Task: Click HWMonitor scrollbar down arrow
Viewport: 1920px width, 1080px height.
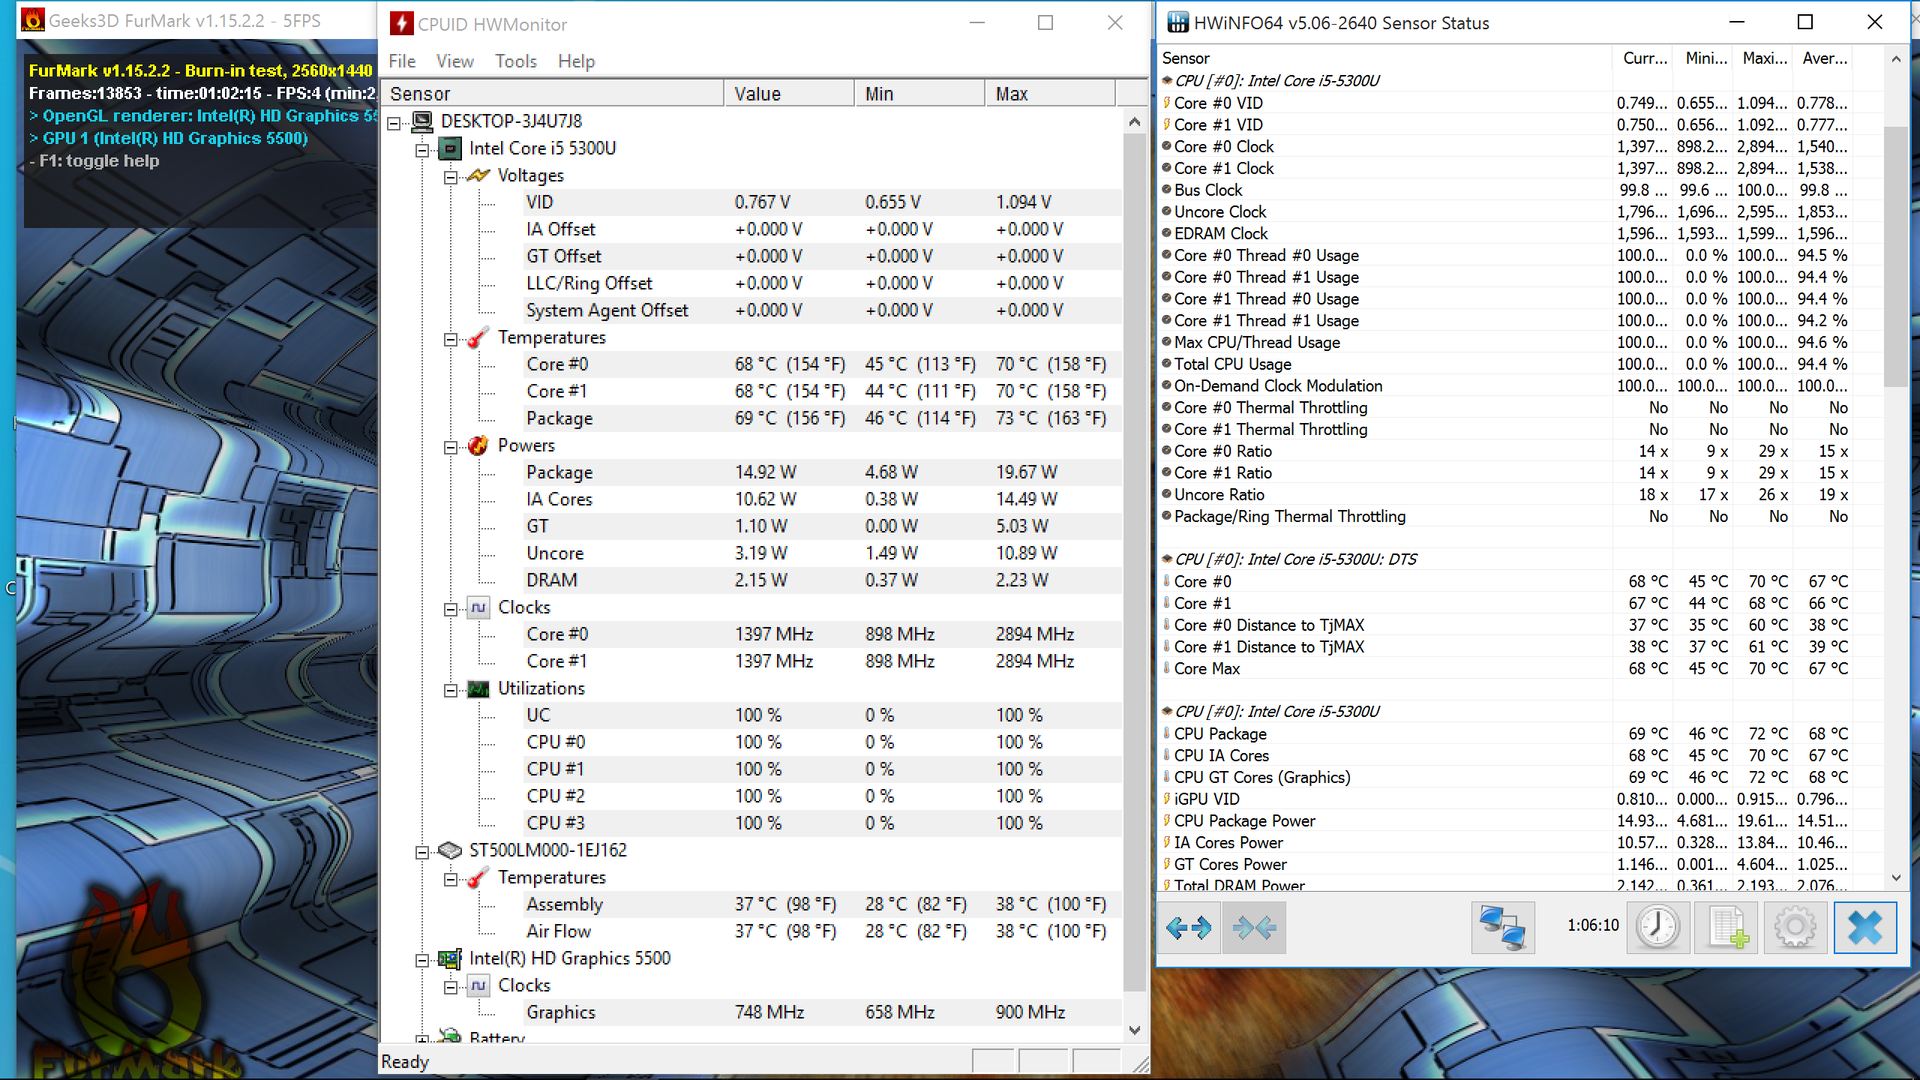Action: [x=1134, y=1030]
